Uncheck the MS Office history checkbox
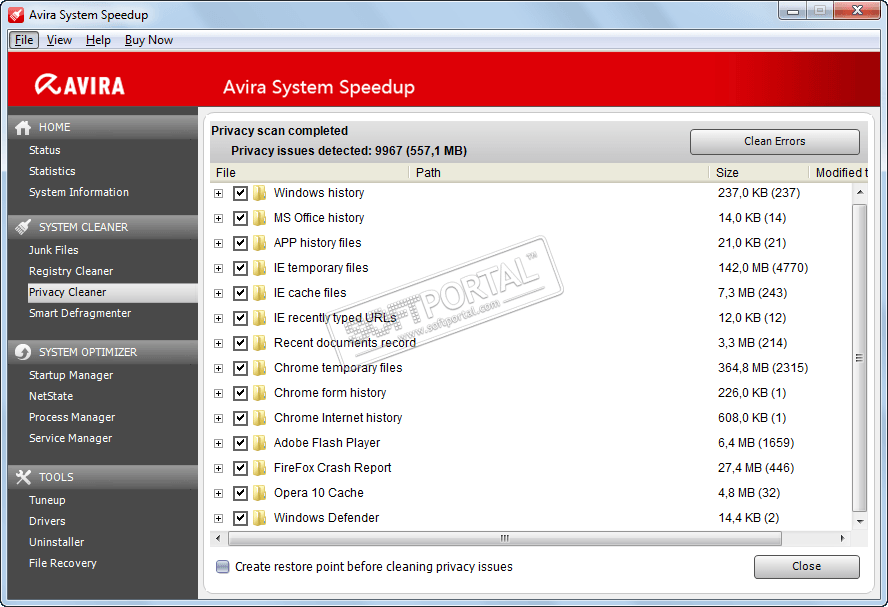This screenshot has width=888, height=607. [240, 218]
